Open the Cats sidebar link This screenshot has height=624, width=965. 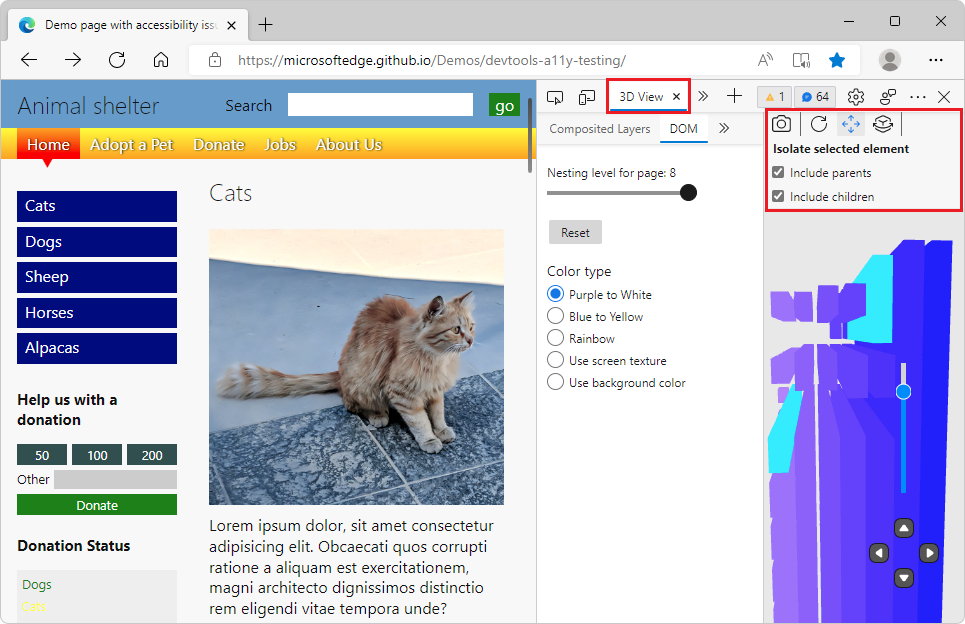click(x=97, y=206)
